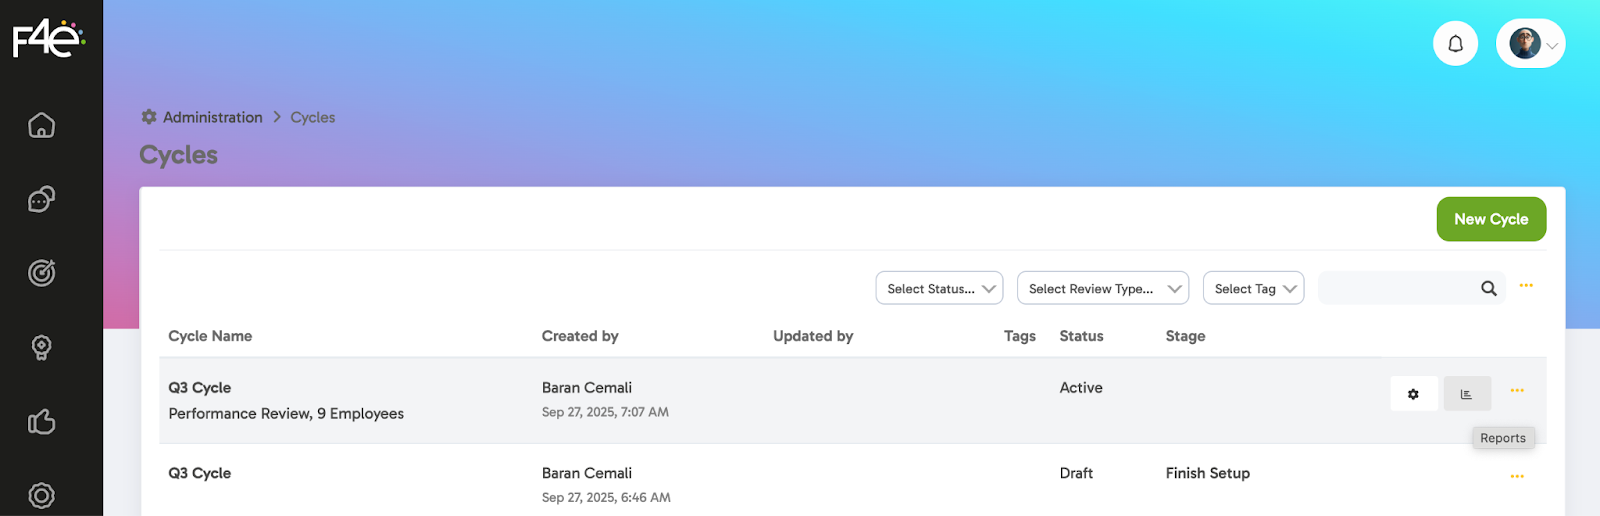
Task: Open Reports for the active Q3 Cycle
Action: [x=1466, y=394]
